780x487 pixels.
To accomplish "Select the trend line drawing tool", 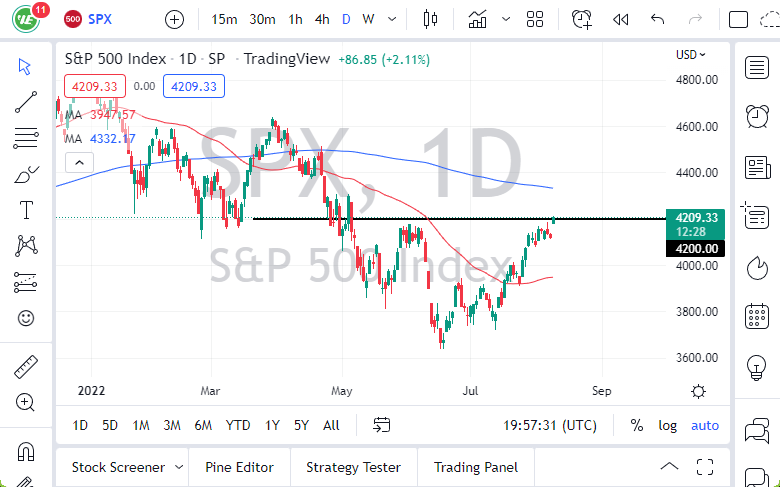I will click(27, 101).
